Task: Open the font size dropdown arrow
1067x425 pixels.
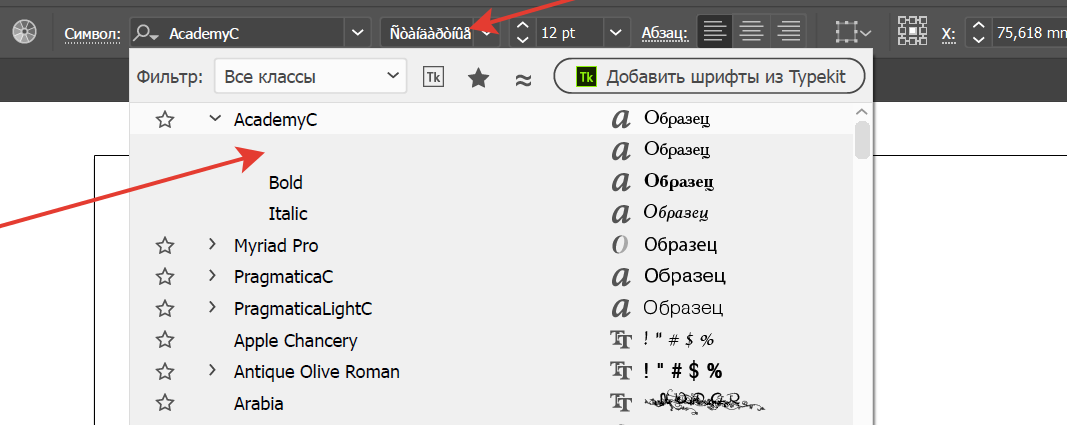Action: click(x=617, y=33)
